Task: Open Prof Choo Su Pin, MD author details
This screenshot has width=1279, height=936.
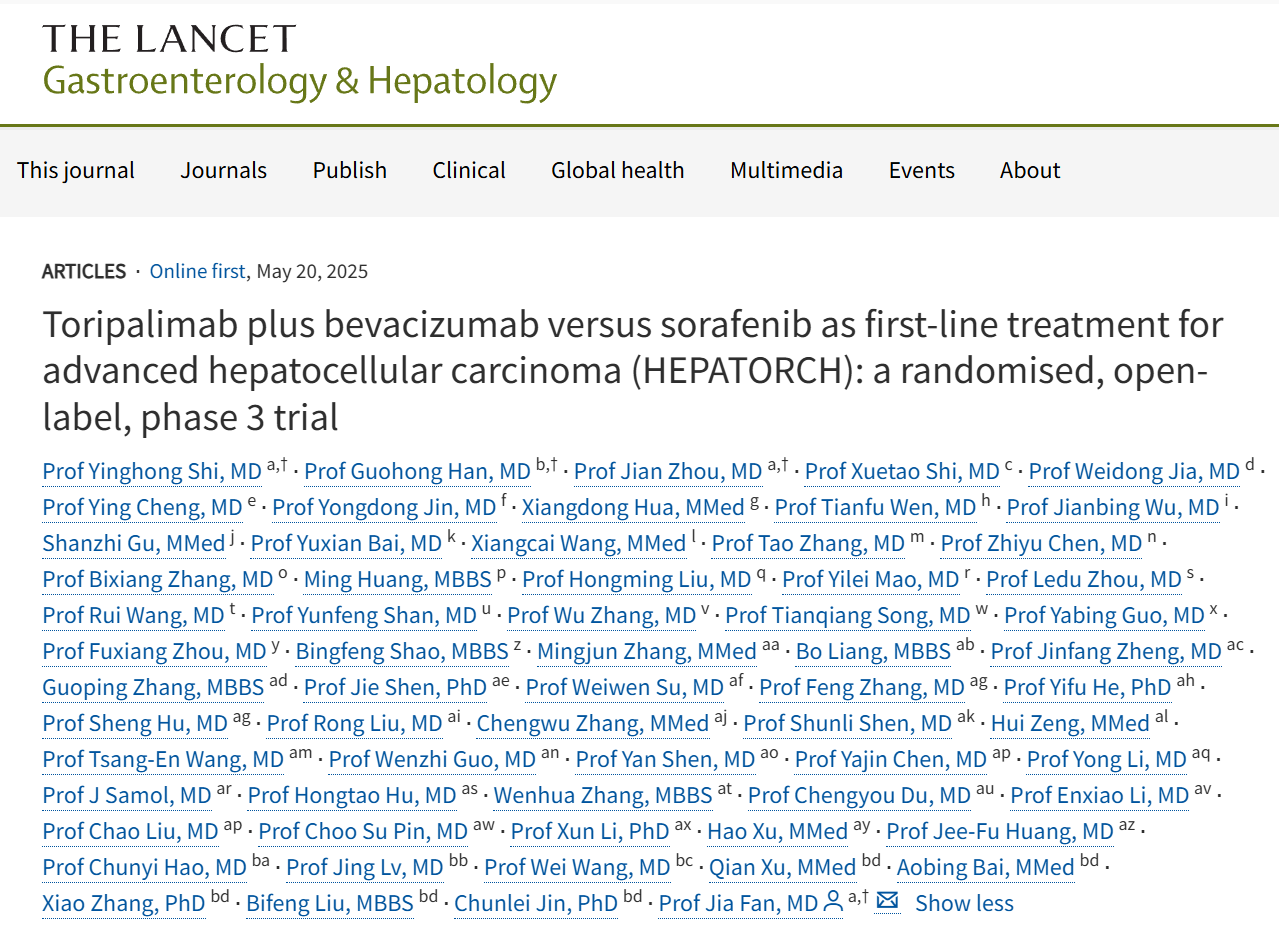Action: (x=363, y=832)
